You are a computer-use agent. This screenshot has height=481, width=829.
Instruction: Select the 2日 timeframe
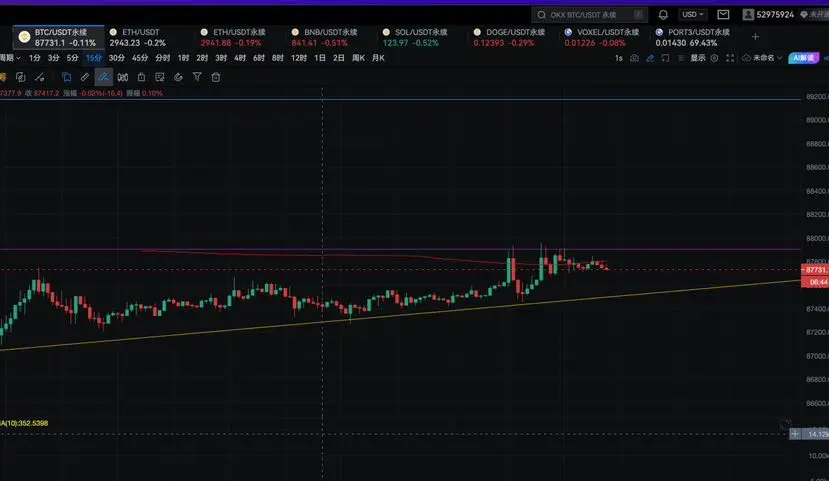(338, 58)
